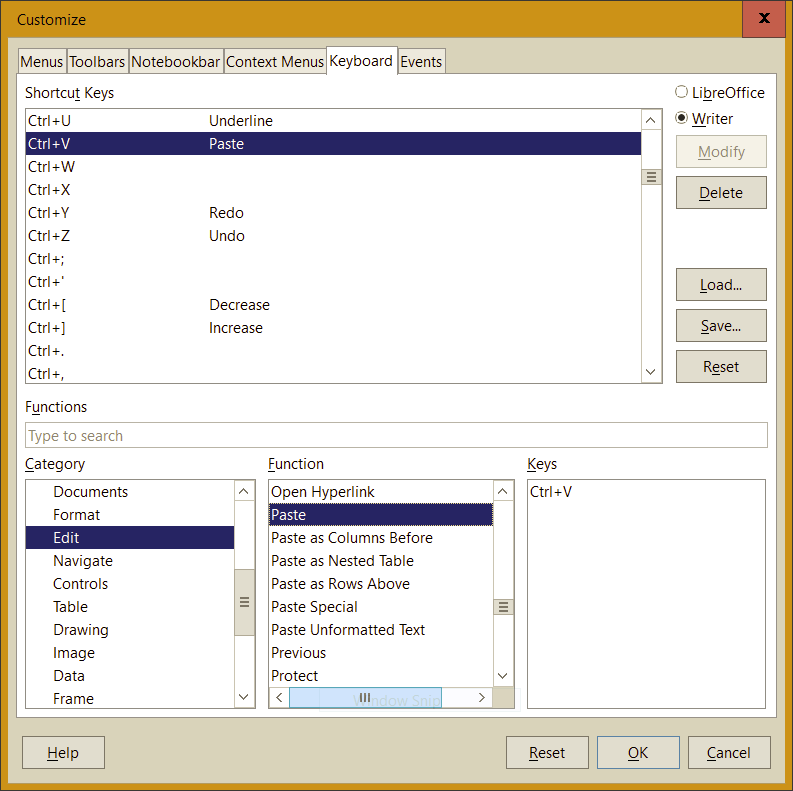Select the Writer radio button
This screenshot has width=793, height=791.
(682, 119)
